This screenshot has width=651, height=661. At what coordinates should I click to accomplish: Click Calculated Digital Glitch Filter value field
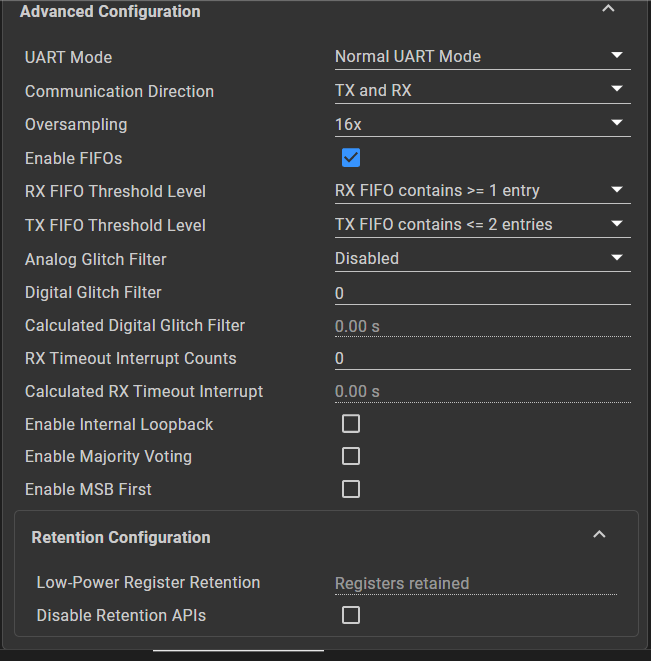coord(482,326)
